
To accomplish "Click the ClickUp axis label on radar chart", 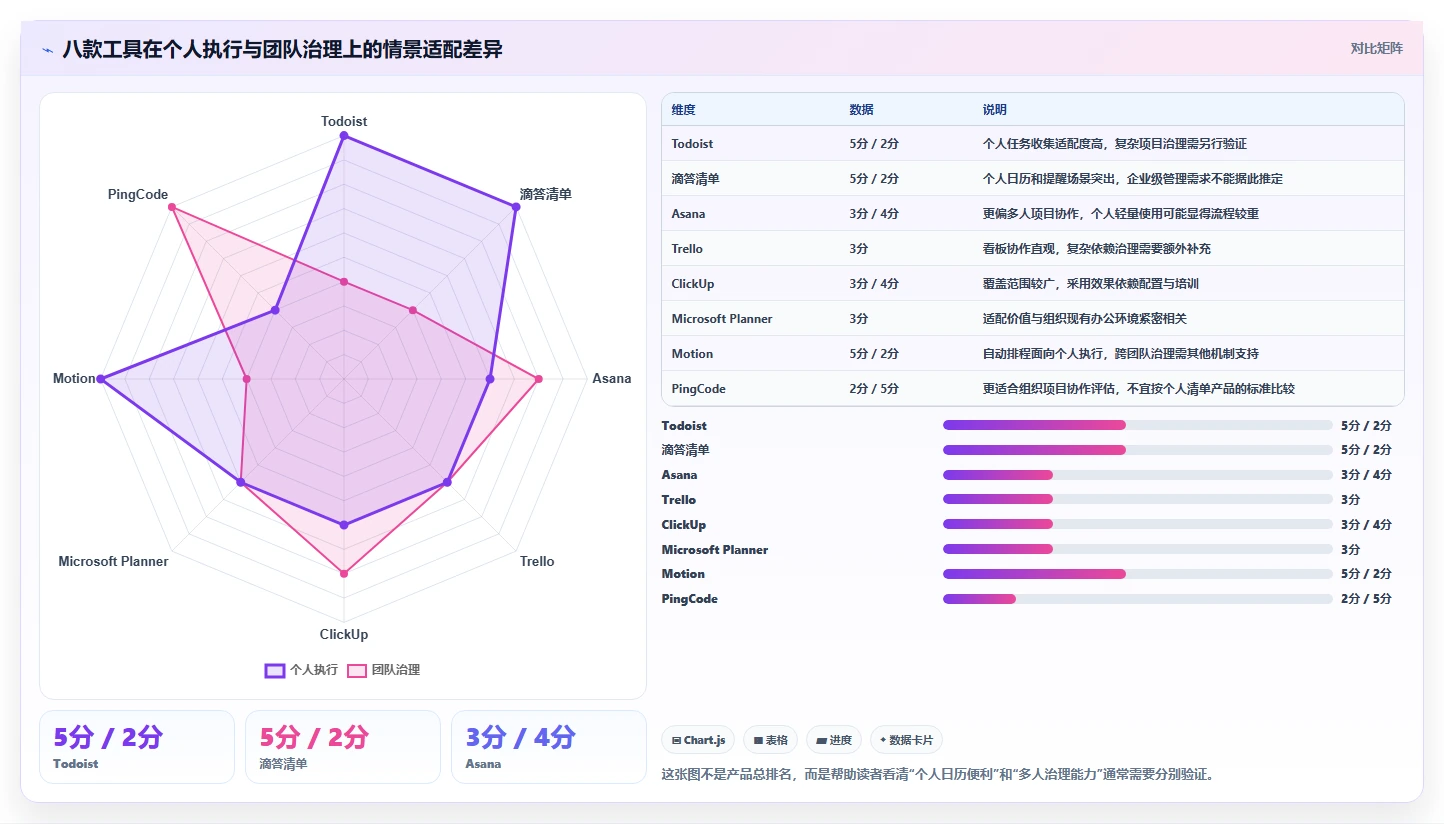I will 344,634.
